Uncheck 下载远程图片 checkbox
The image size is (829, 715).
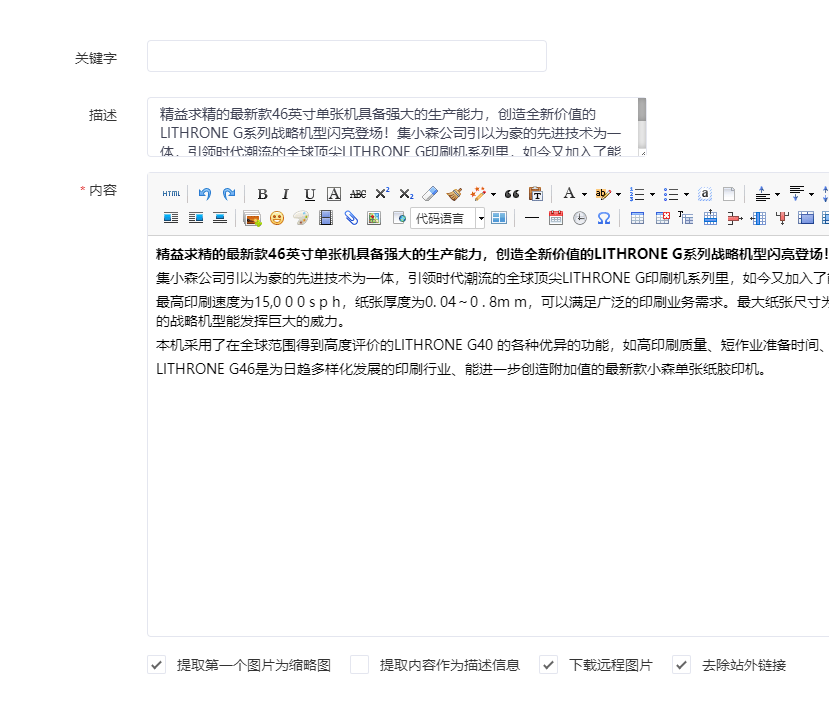coord(548,665)
